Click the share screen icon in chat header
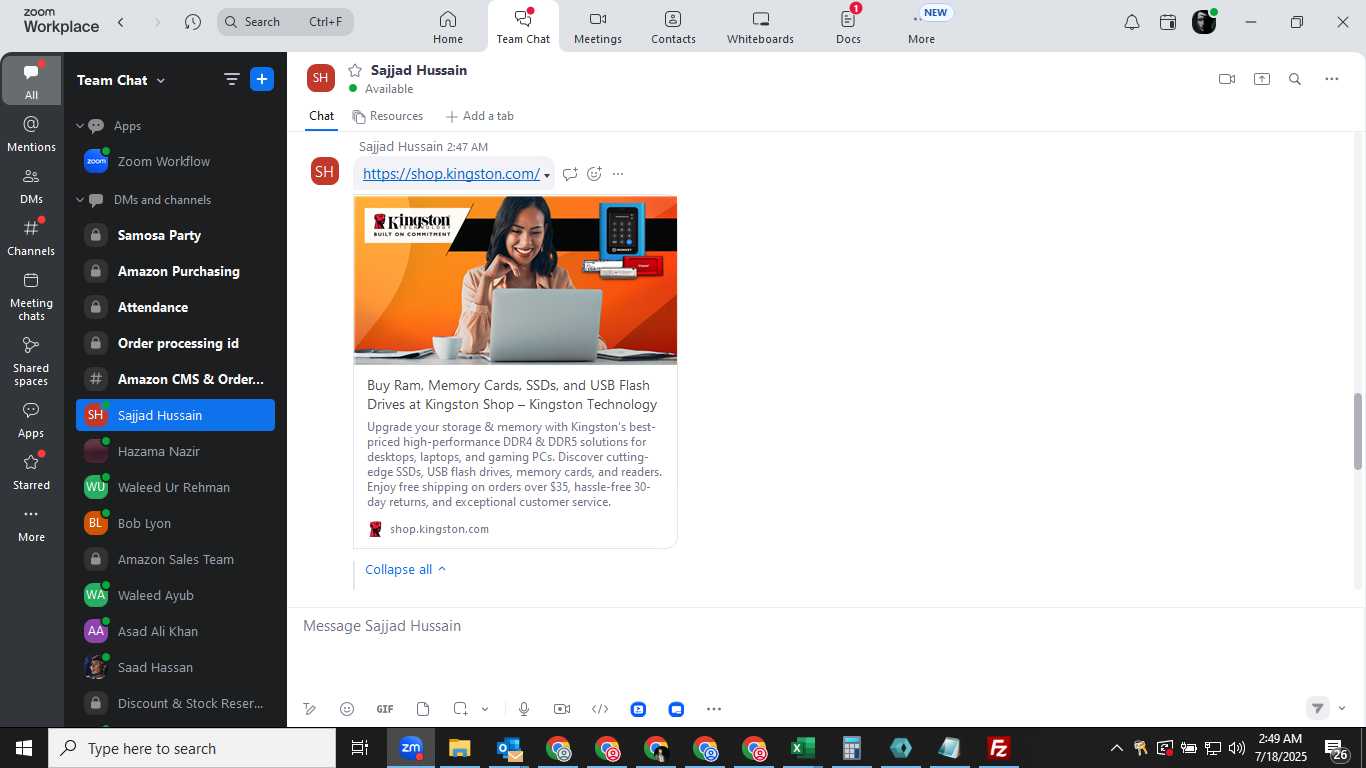Image resolution: width=1366 pixels, height=768 pixels. (x=1262, y=79)
